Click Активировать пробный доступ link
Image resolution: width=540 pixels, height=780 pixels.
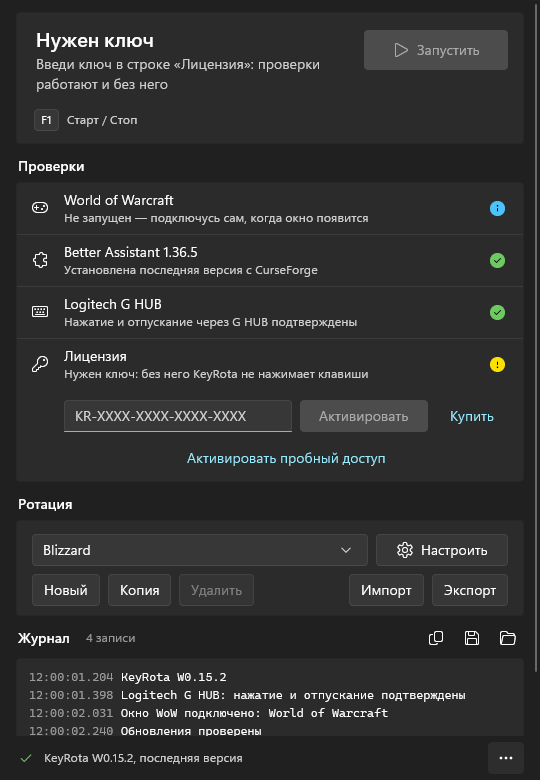286,458
